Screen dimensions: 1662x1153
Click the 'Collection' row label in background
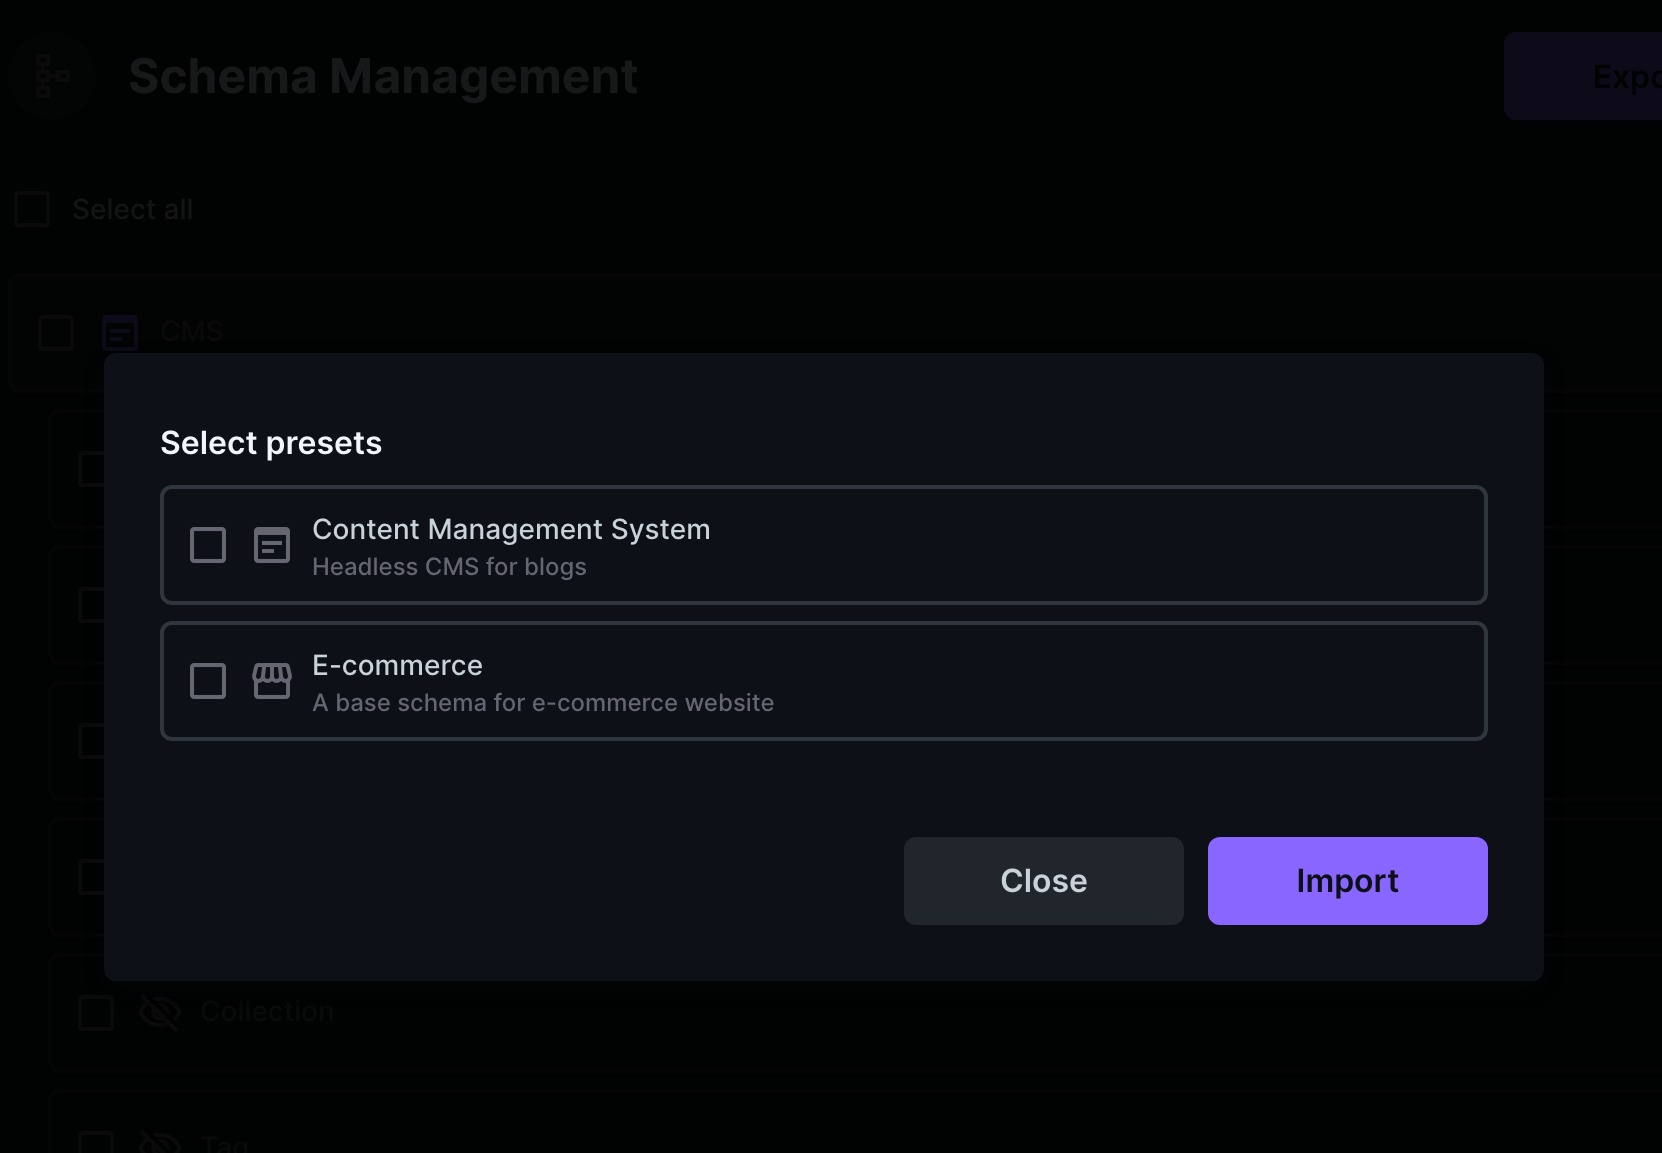click(x=267, y=1012)
